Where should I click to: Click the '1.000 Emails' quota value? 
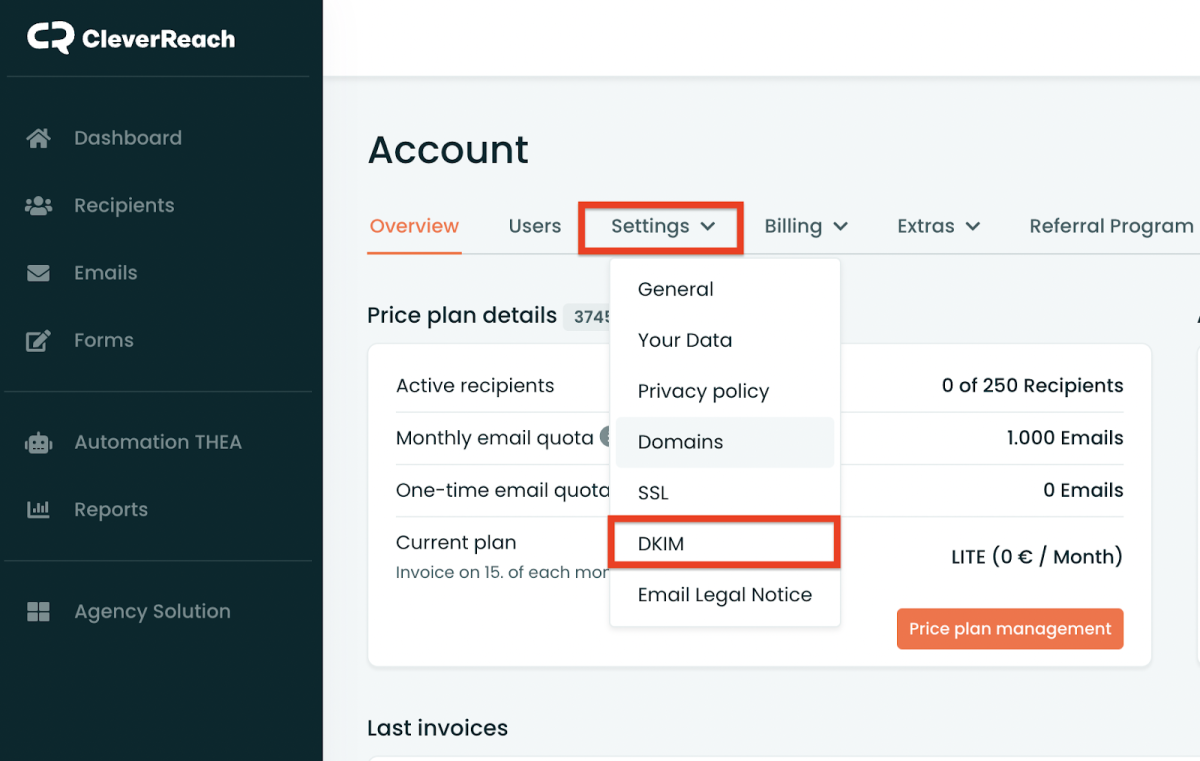point(1065,438)
